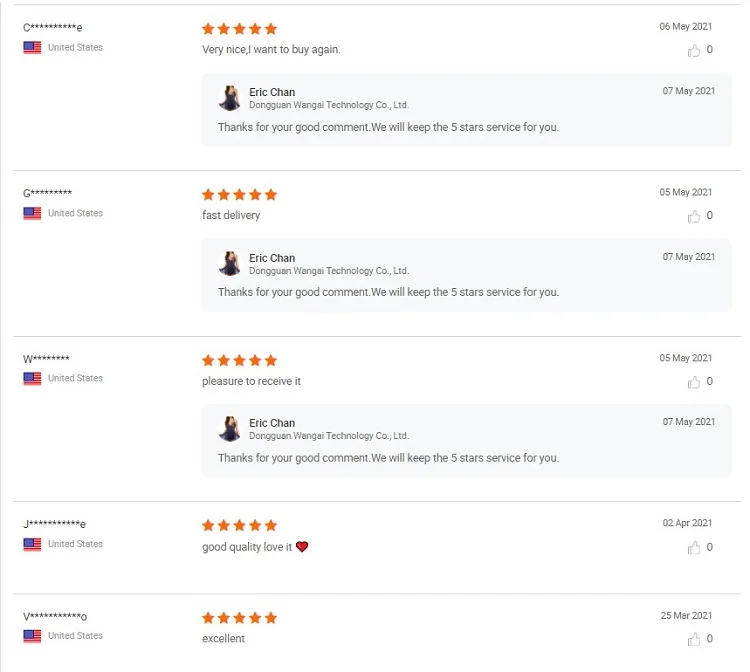Thumbs-up the "good quality love it" review
This screenshot has height=672, width=750.
click(x=694, y=548)
